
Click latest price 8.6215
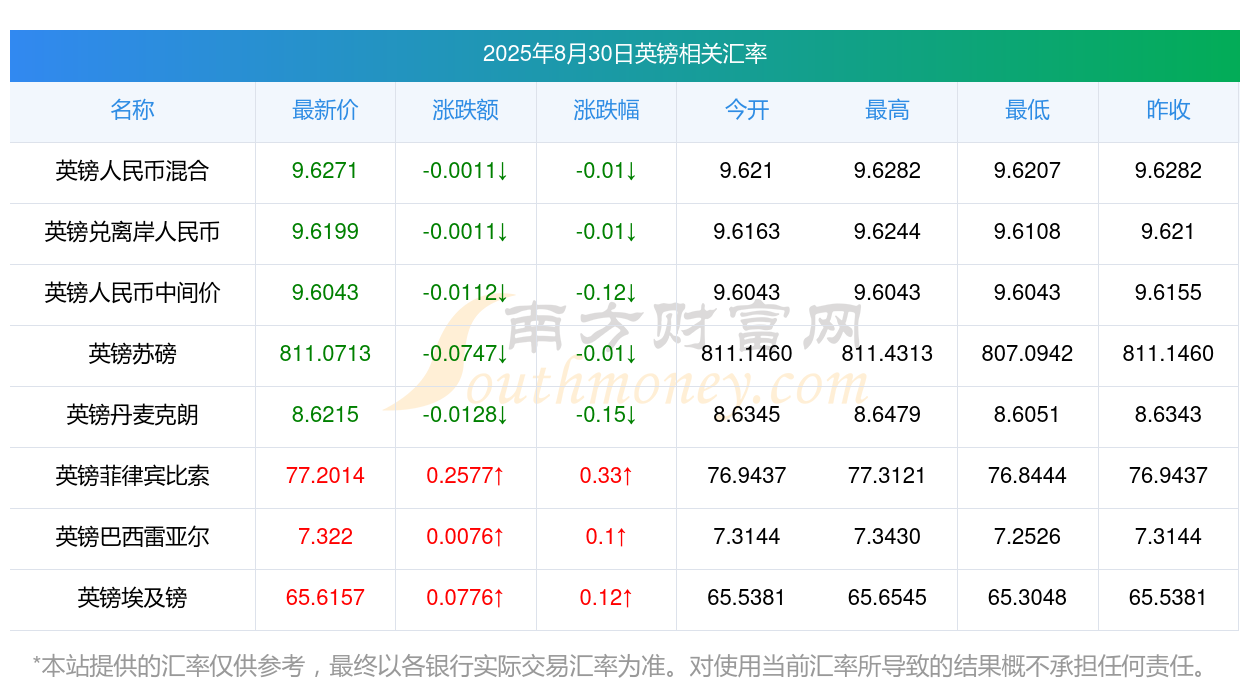pyautogui.click(x=325, y=415)
